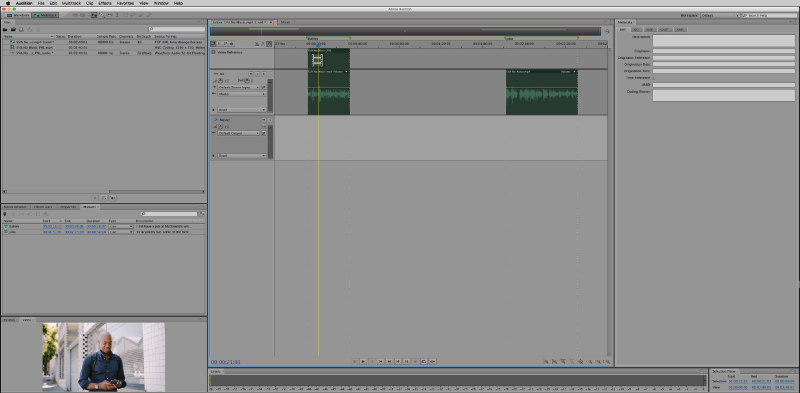Adjust the track 1 pan knob
Screen dimensions: 800x393
(247, 81)
